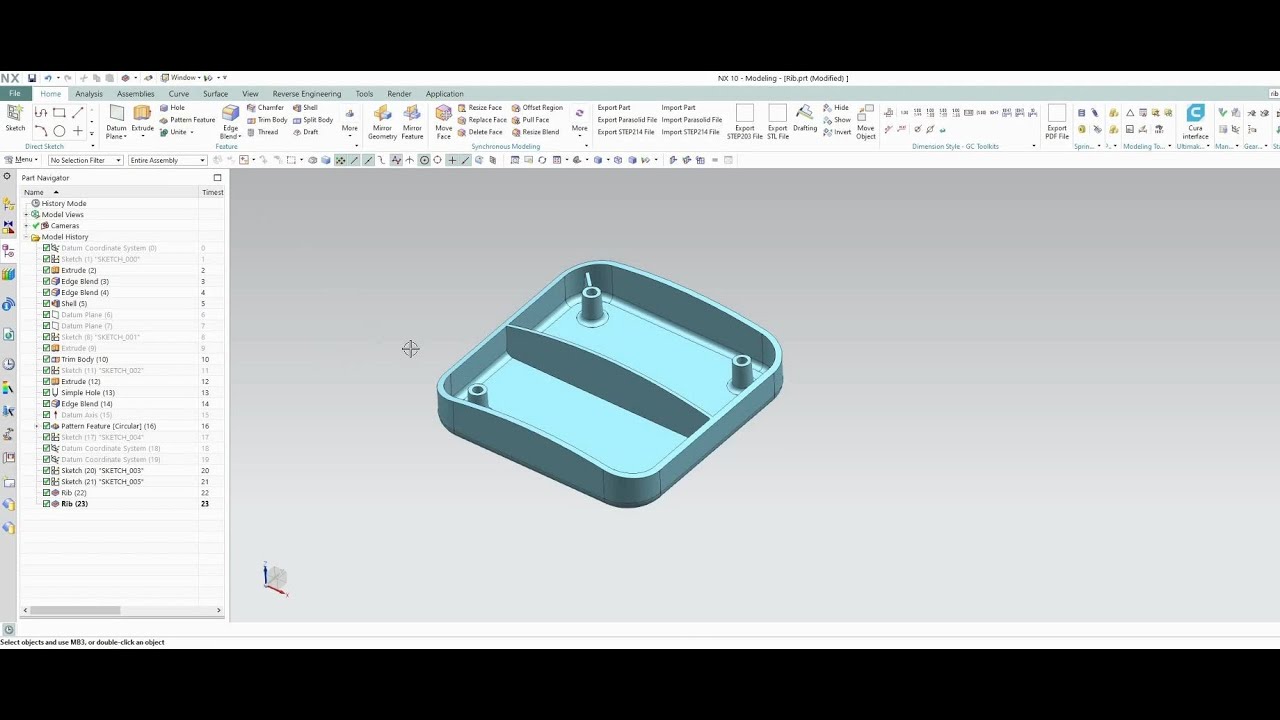Select the Mirror Feature tool
Screen dimensions: 1280x720
point(412,122)
